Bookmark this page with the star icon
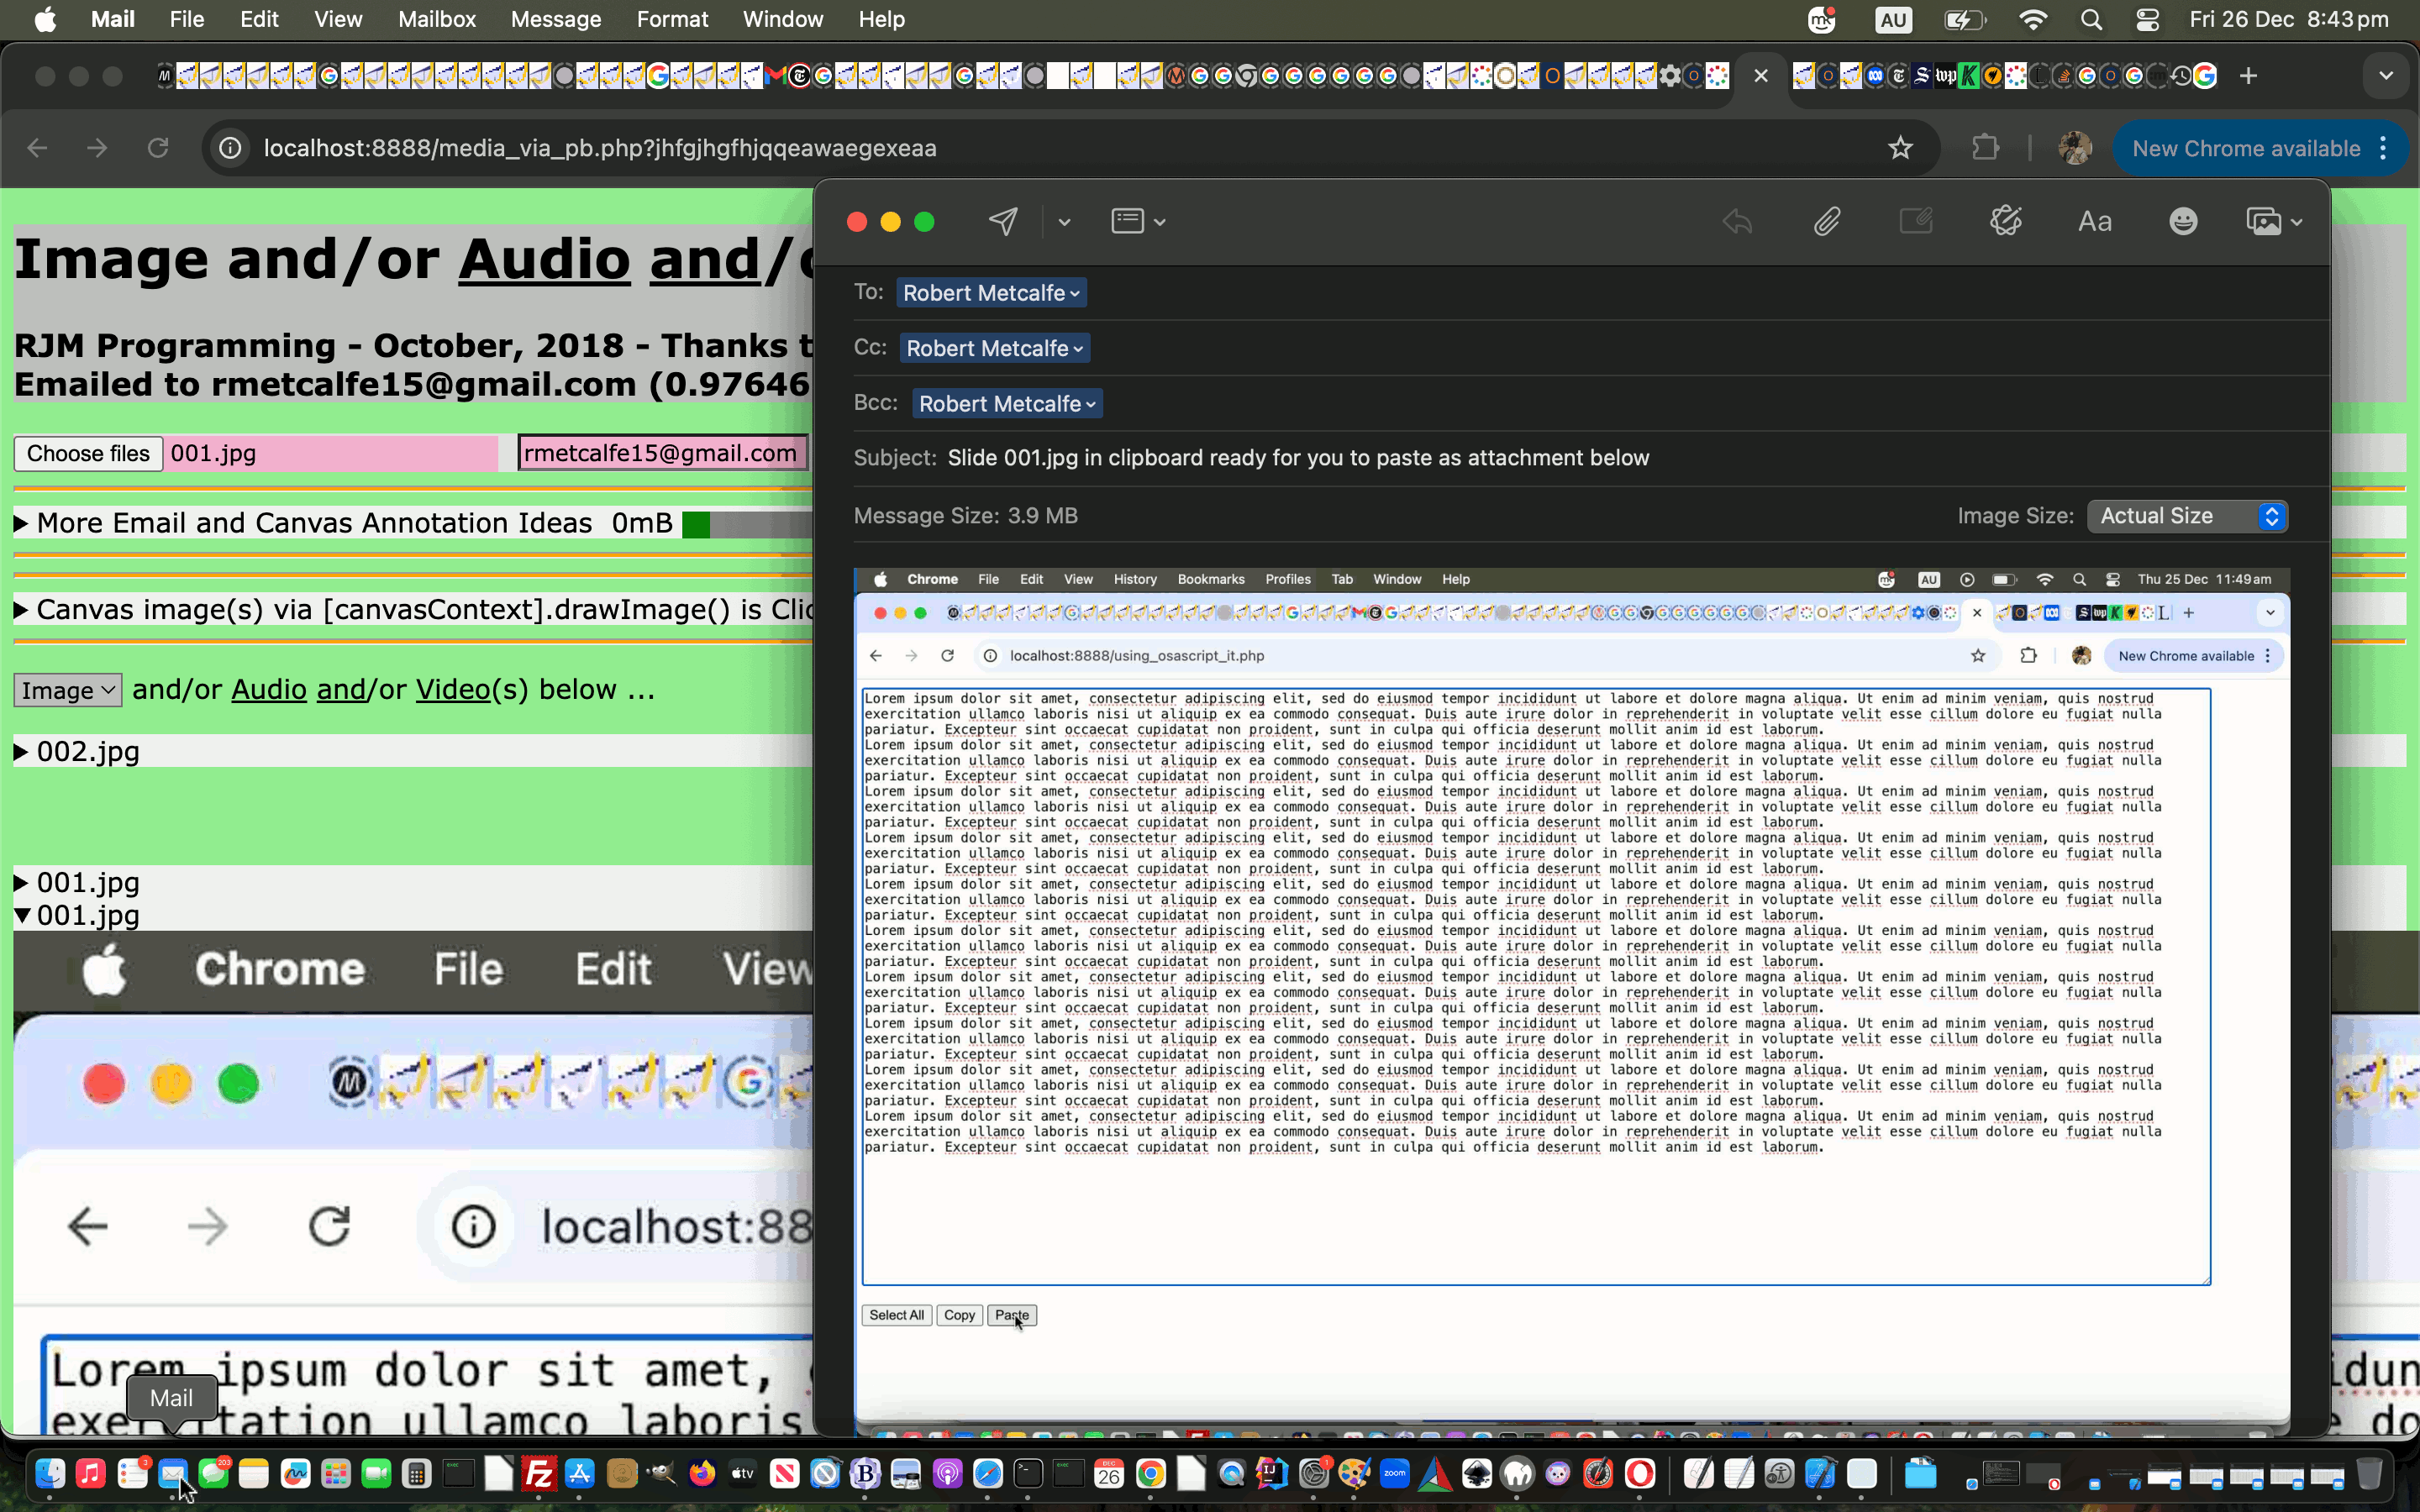 tap(1900, 148)
